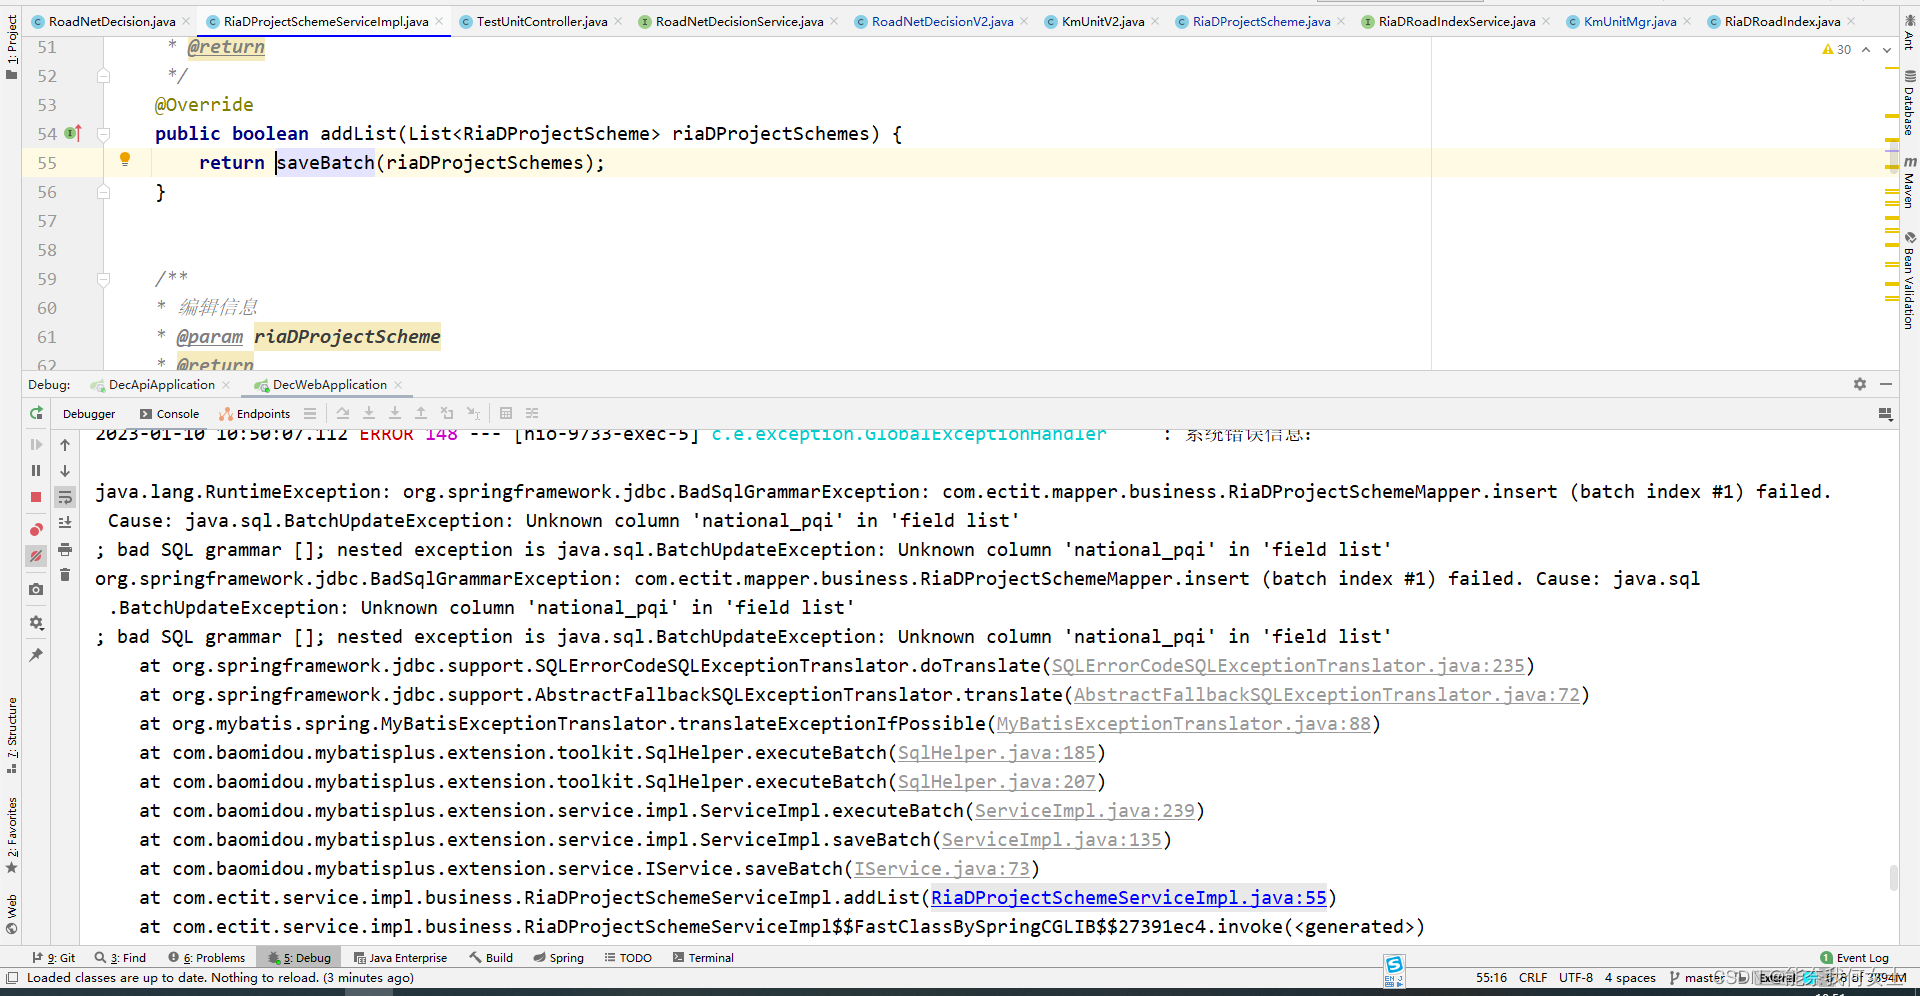Click CRLF line separator in status bar
Screen dimensions: 1920x996
click(1533, 978)
